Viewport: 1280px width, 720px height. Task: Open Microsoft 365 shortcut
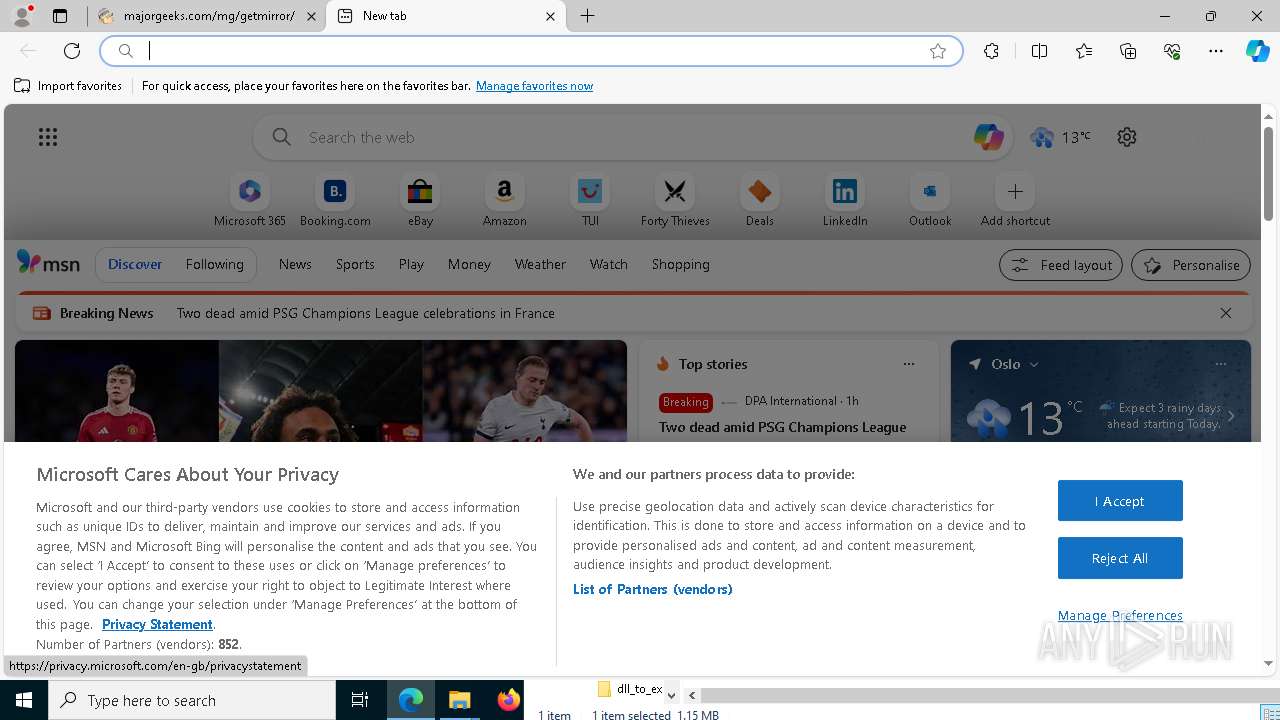point(250,201)
